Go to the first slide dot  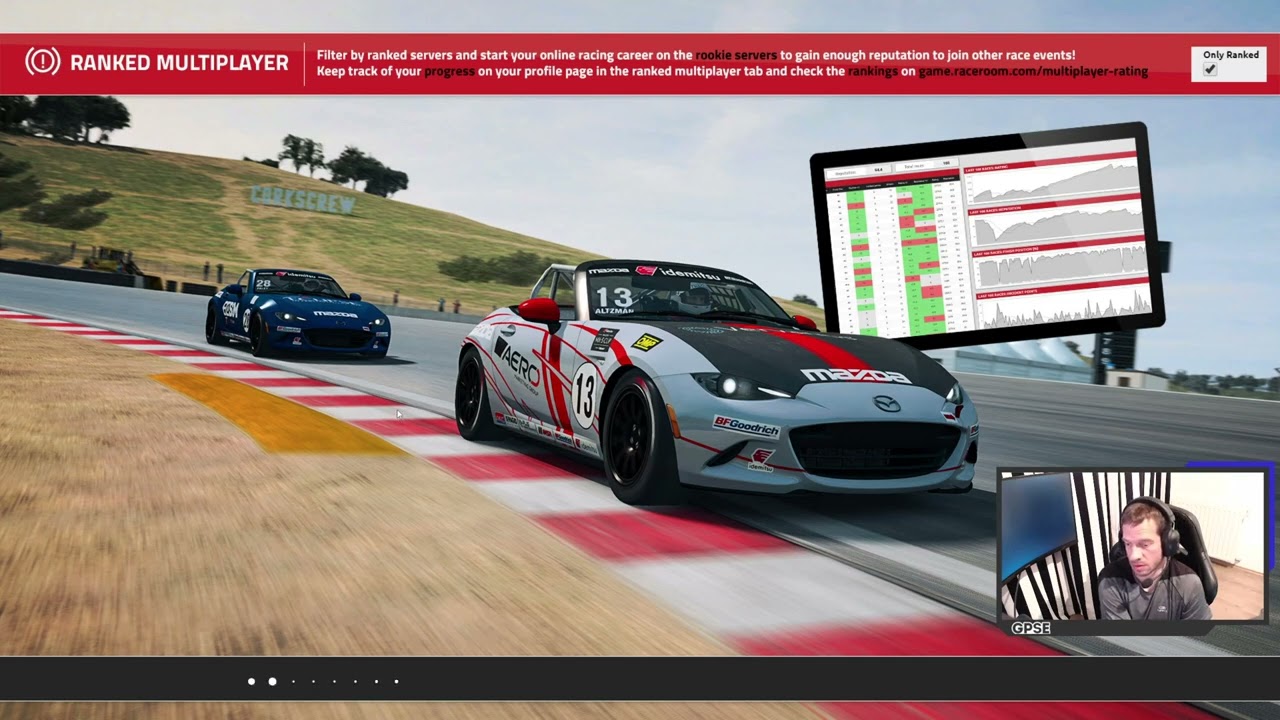(251, 681)
